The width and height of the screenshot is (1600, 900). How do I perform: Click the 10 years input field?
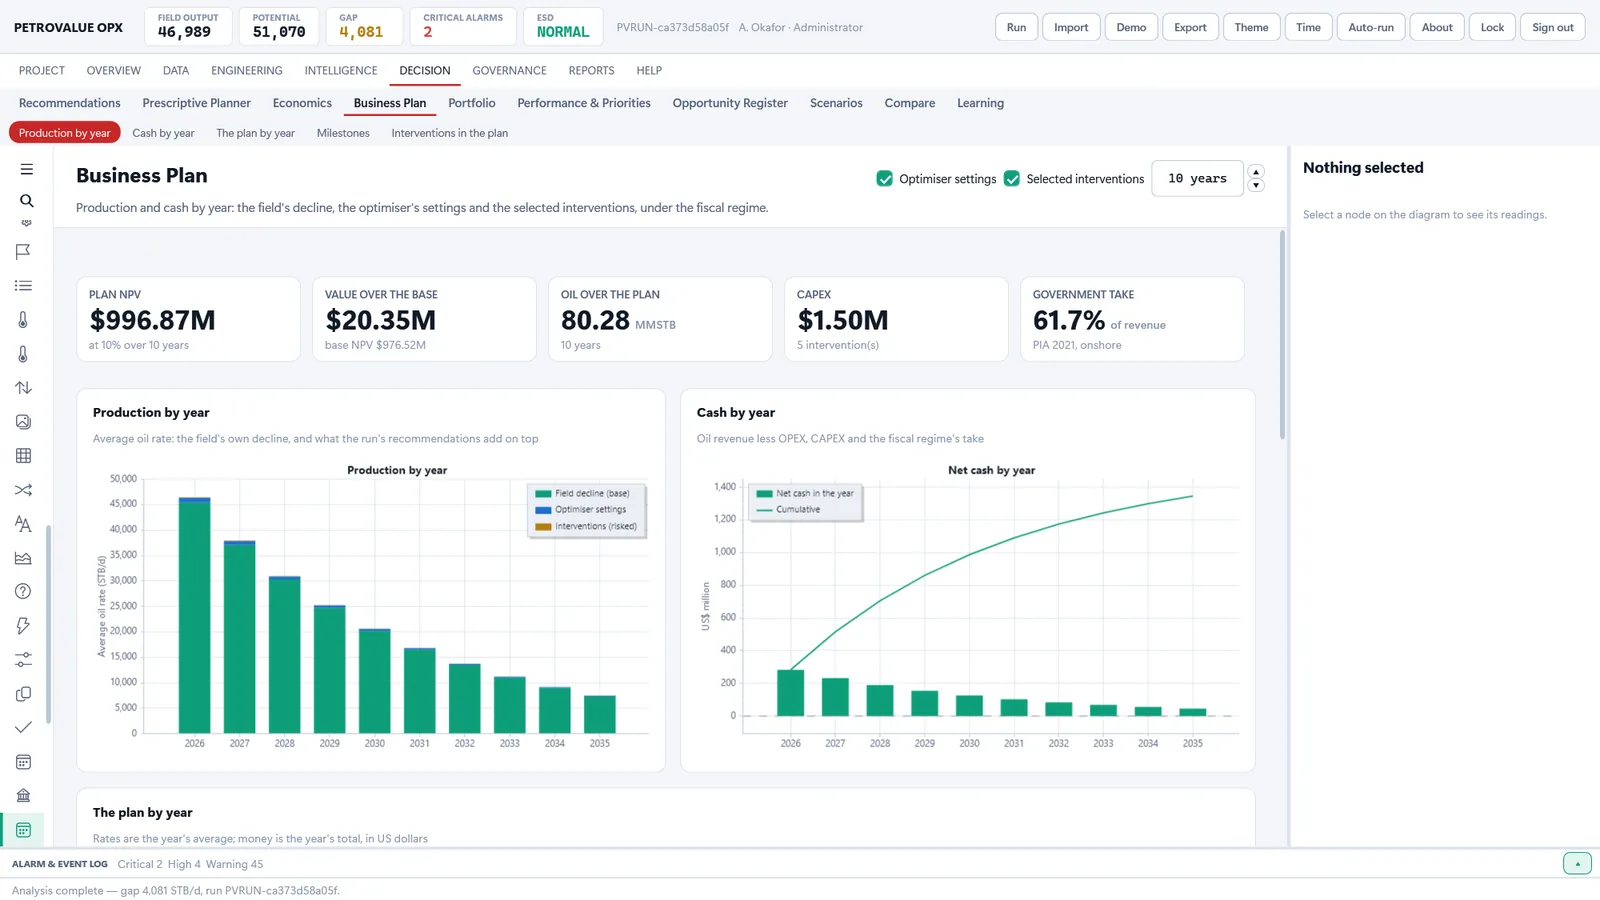(1197, 179)
